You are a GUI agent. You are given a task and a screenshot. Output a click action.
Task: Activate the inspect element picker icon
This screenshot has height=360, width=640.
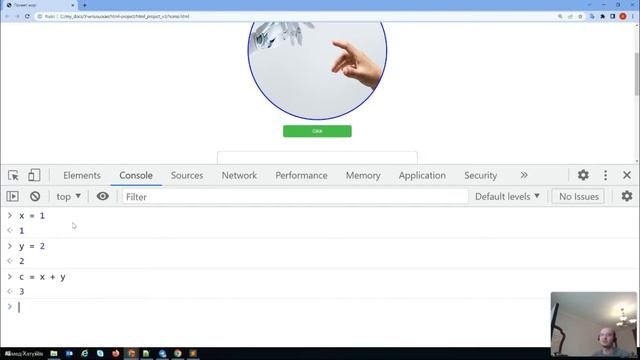coord(13,175)
